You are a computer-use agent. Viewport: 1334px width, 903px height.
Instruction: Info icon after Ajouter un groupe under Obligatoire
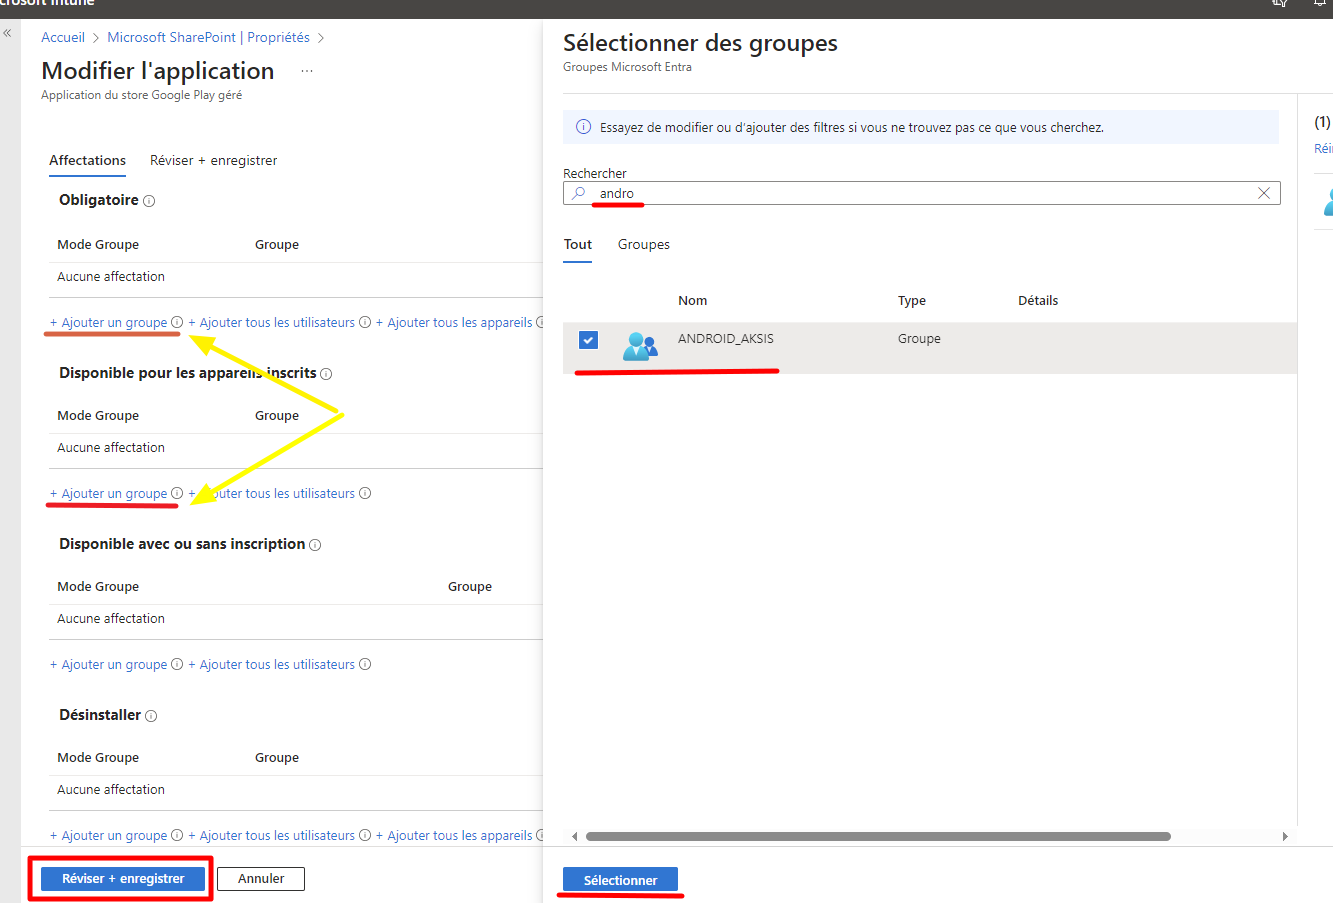(177, 322)
